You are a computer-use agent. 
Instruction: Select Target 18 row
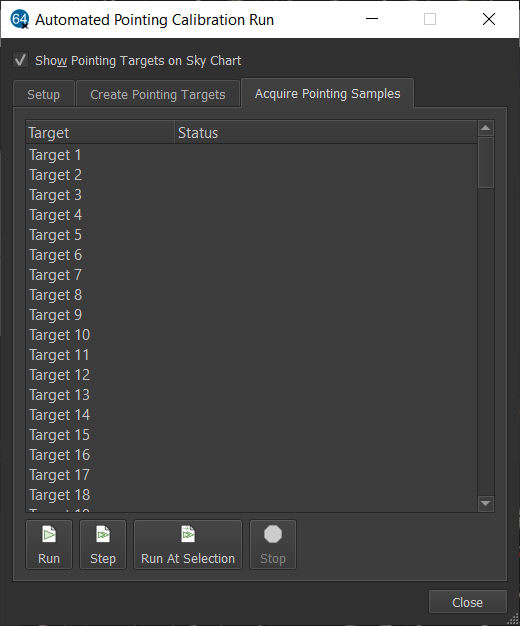coord(252,495)
